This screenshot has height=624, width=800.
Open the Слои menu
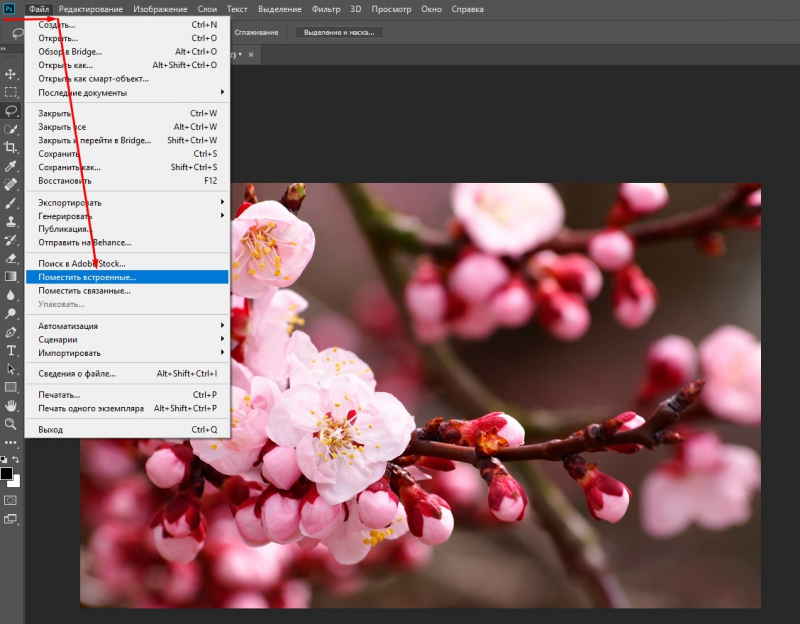207,9
